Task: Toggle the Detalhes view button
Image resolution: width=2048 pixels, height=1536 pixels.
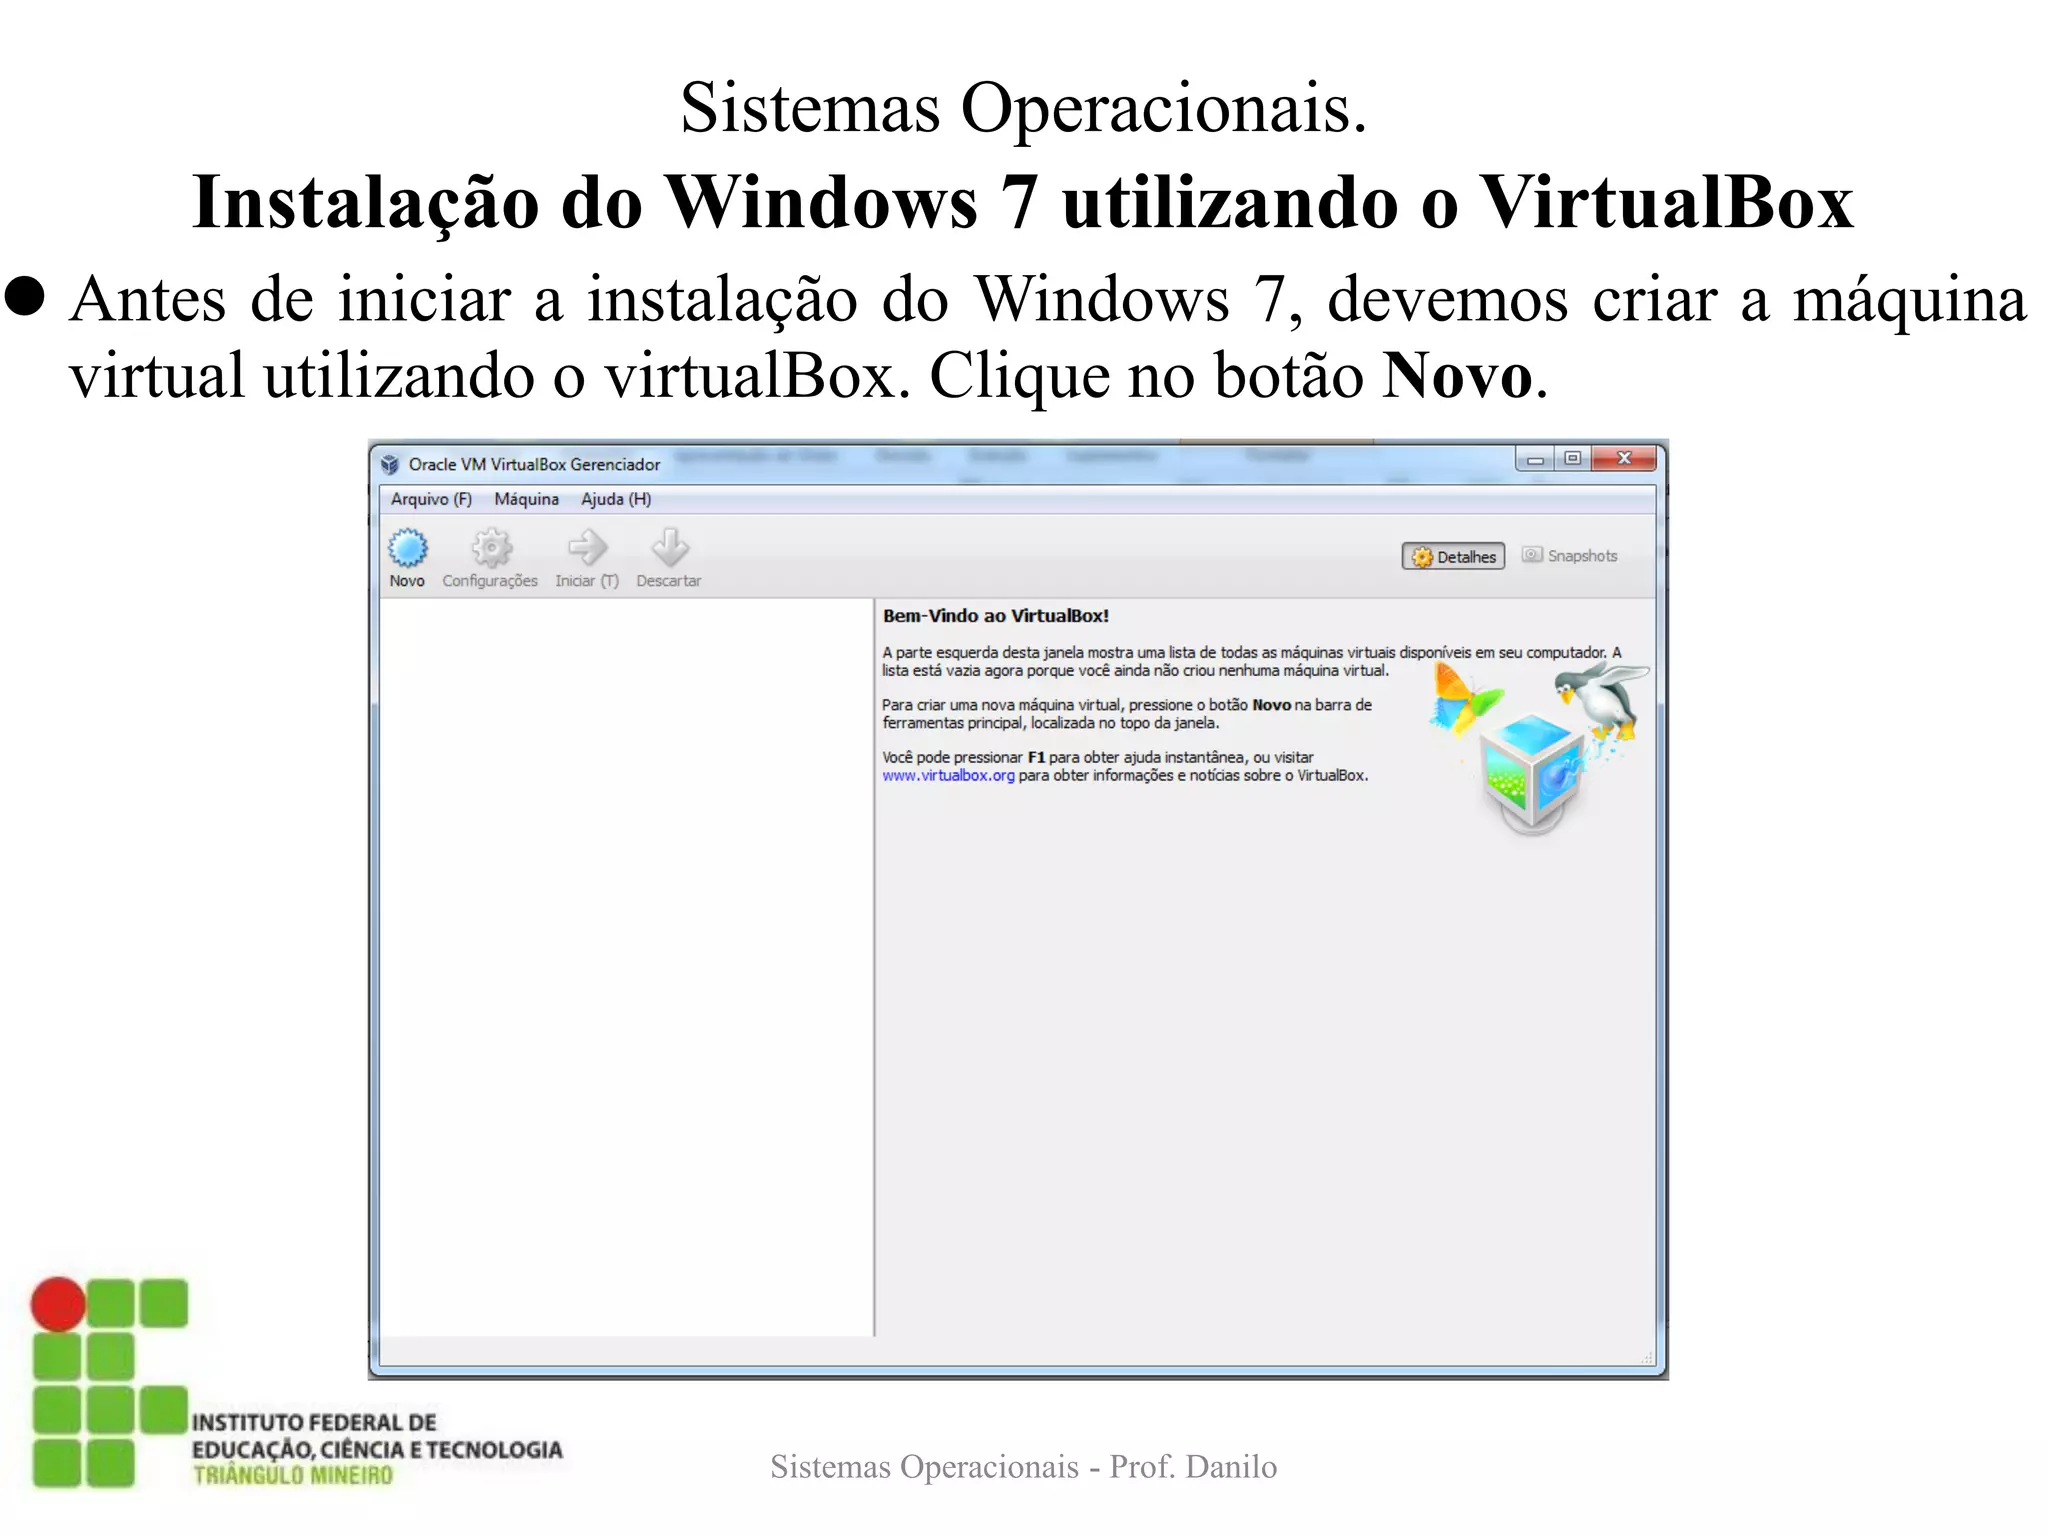Action: pyautogui.click(x=1454, y=557)
